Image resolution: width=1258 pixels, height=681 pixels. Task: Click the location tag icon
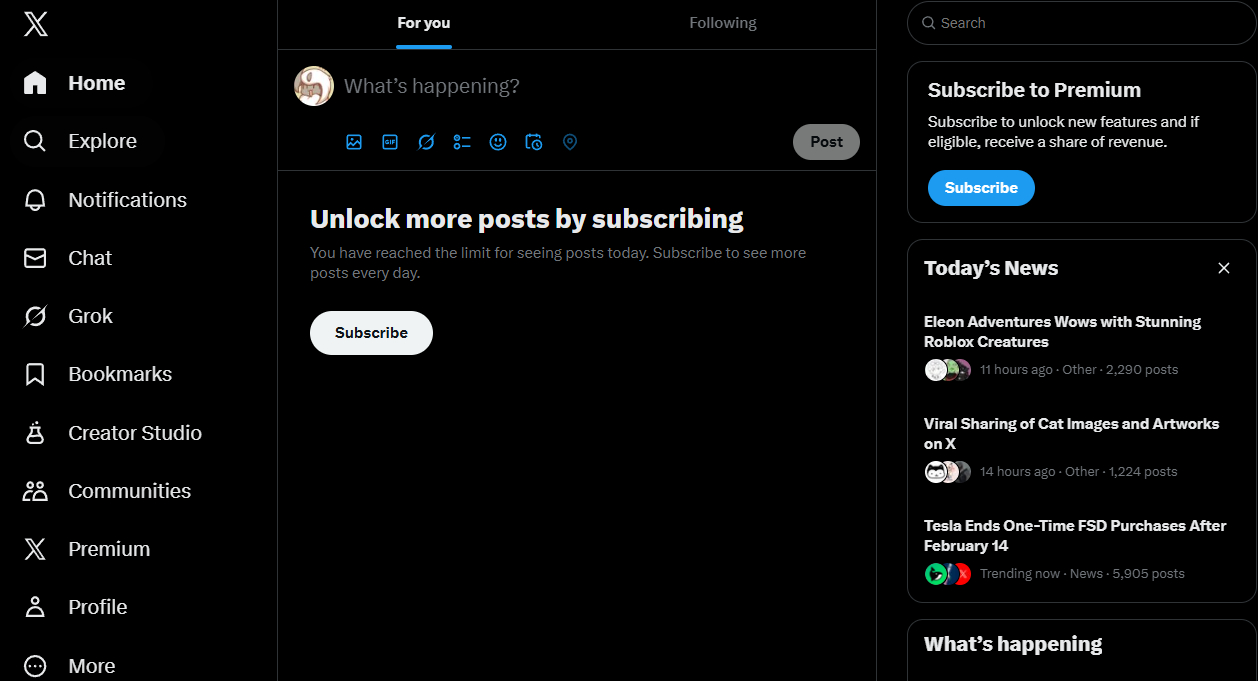point(570,142)
